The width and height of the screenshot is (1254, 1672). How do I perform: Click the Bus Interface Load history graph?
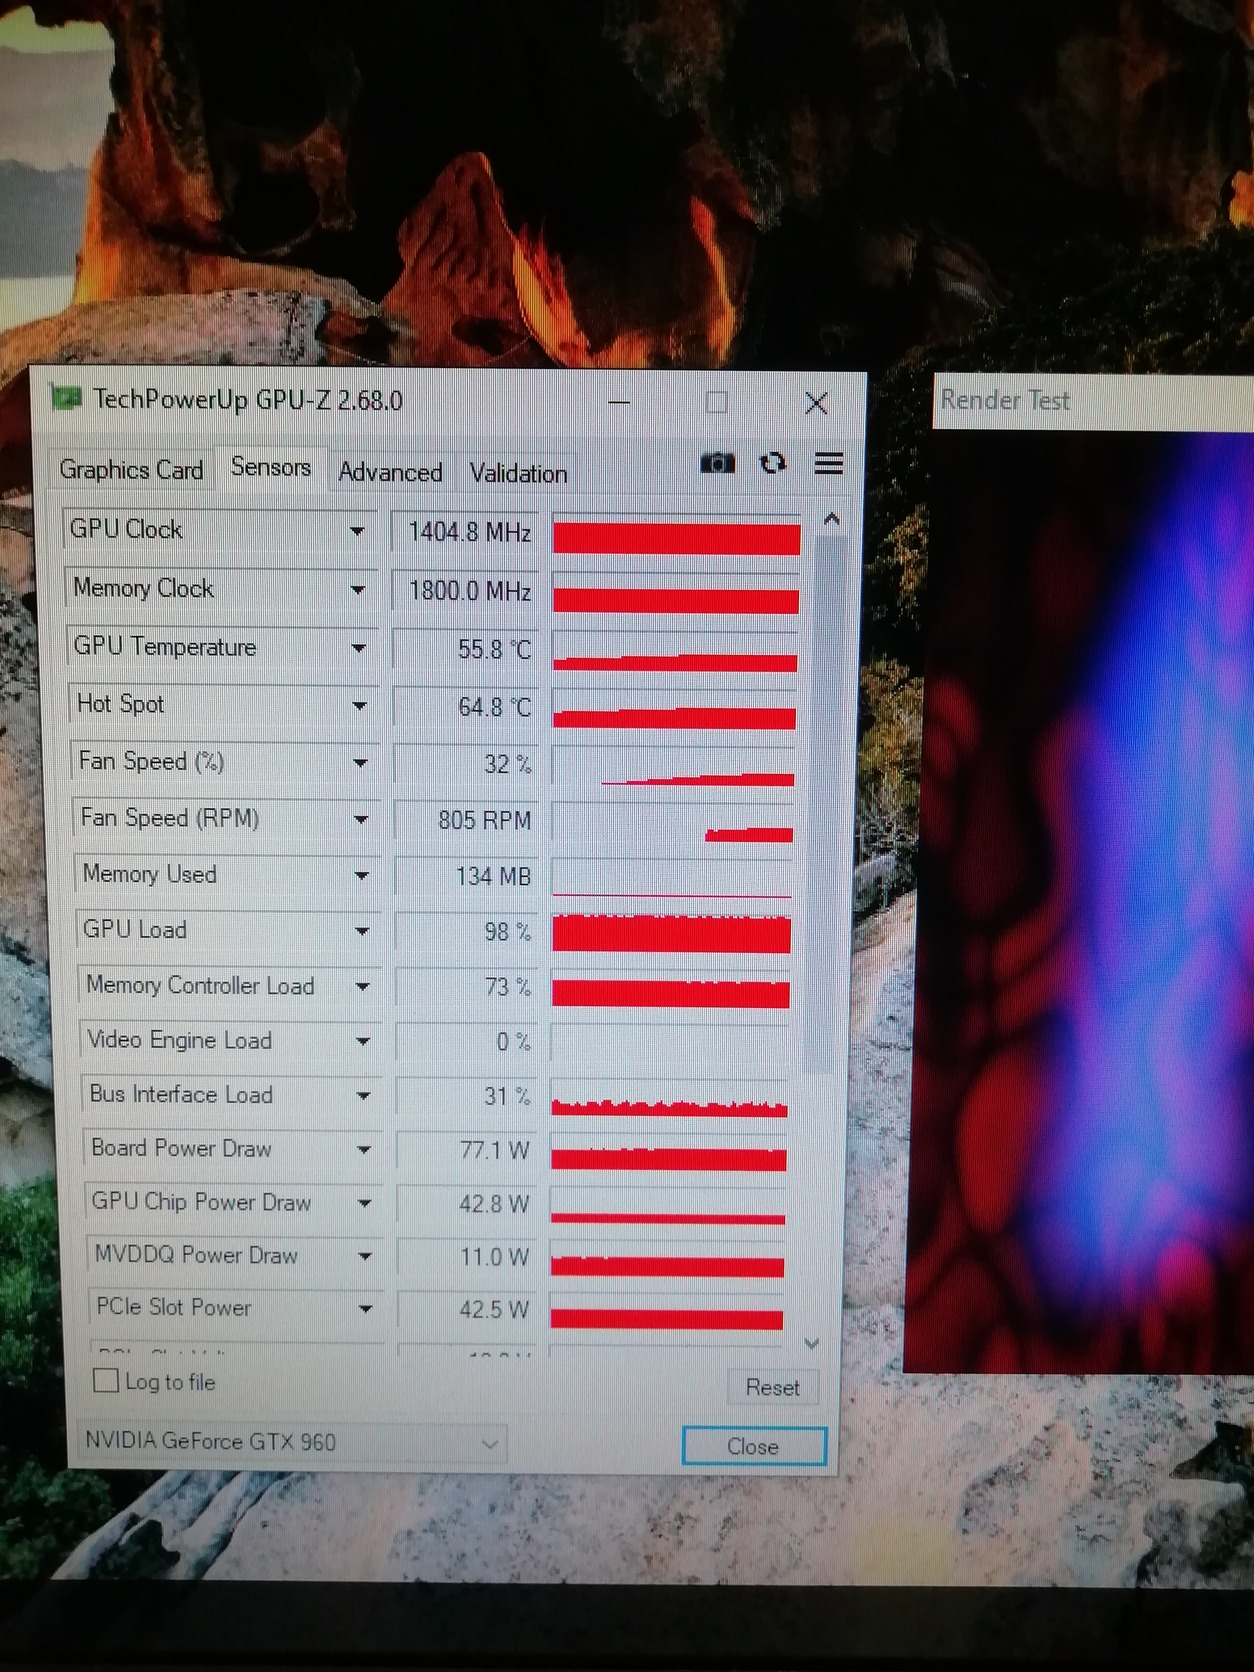coord(669,1097)
